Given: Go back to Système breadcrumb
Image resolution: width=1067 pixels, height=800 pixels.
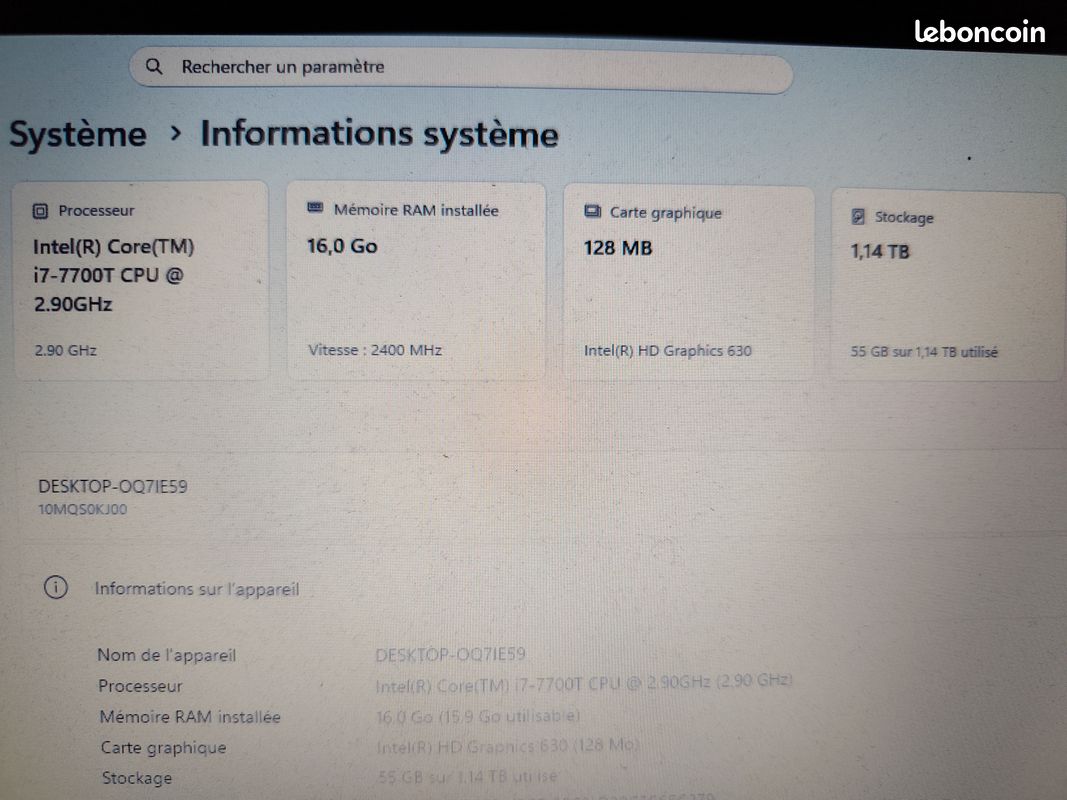Looking at the screenshot, I should click(x=78, y=133).
